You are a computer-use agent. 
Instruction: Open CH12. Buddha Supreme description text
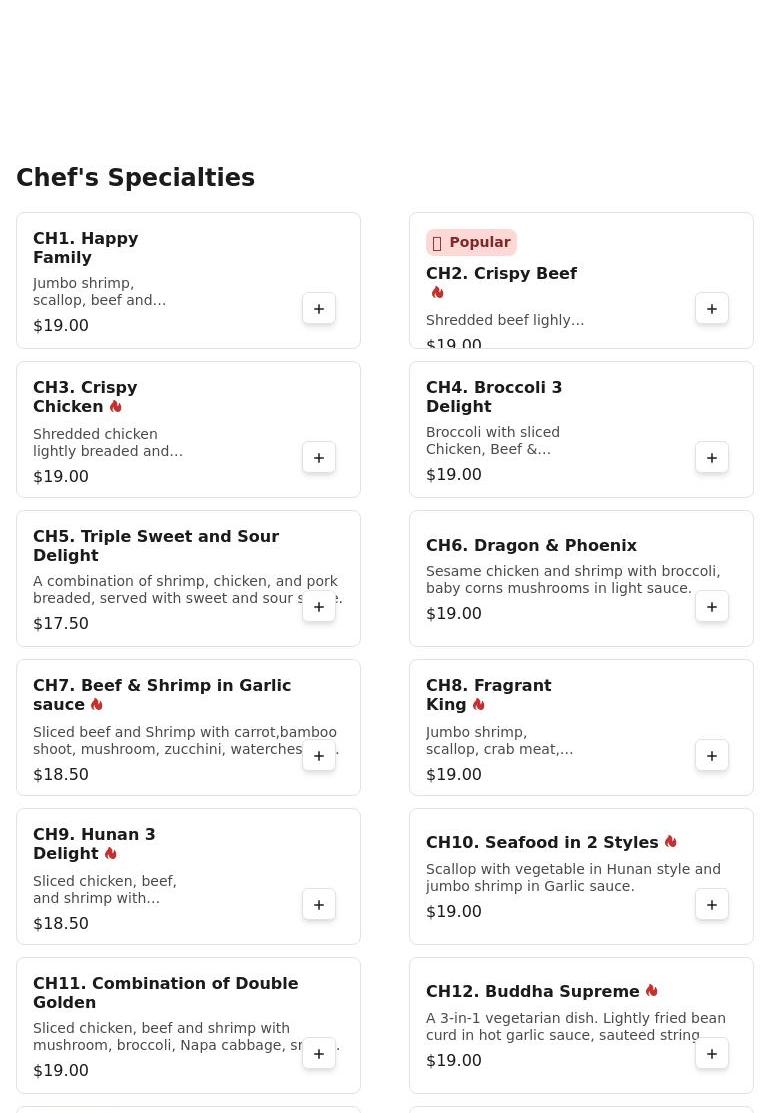575,1026
